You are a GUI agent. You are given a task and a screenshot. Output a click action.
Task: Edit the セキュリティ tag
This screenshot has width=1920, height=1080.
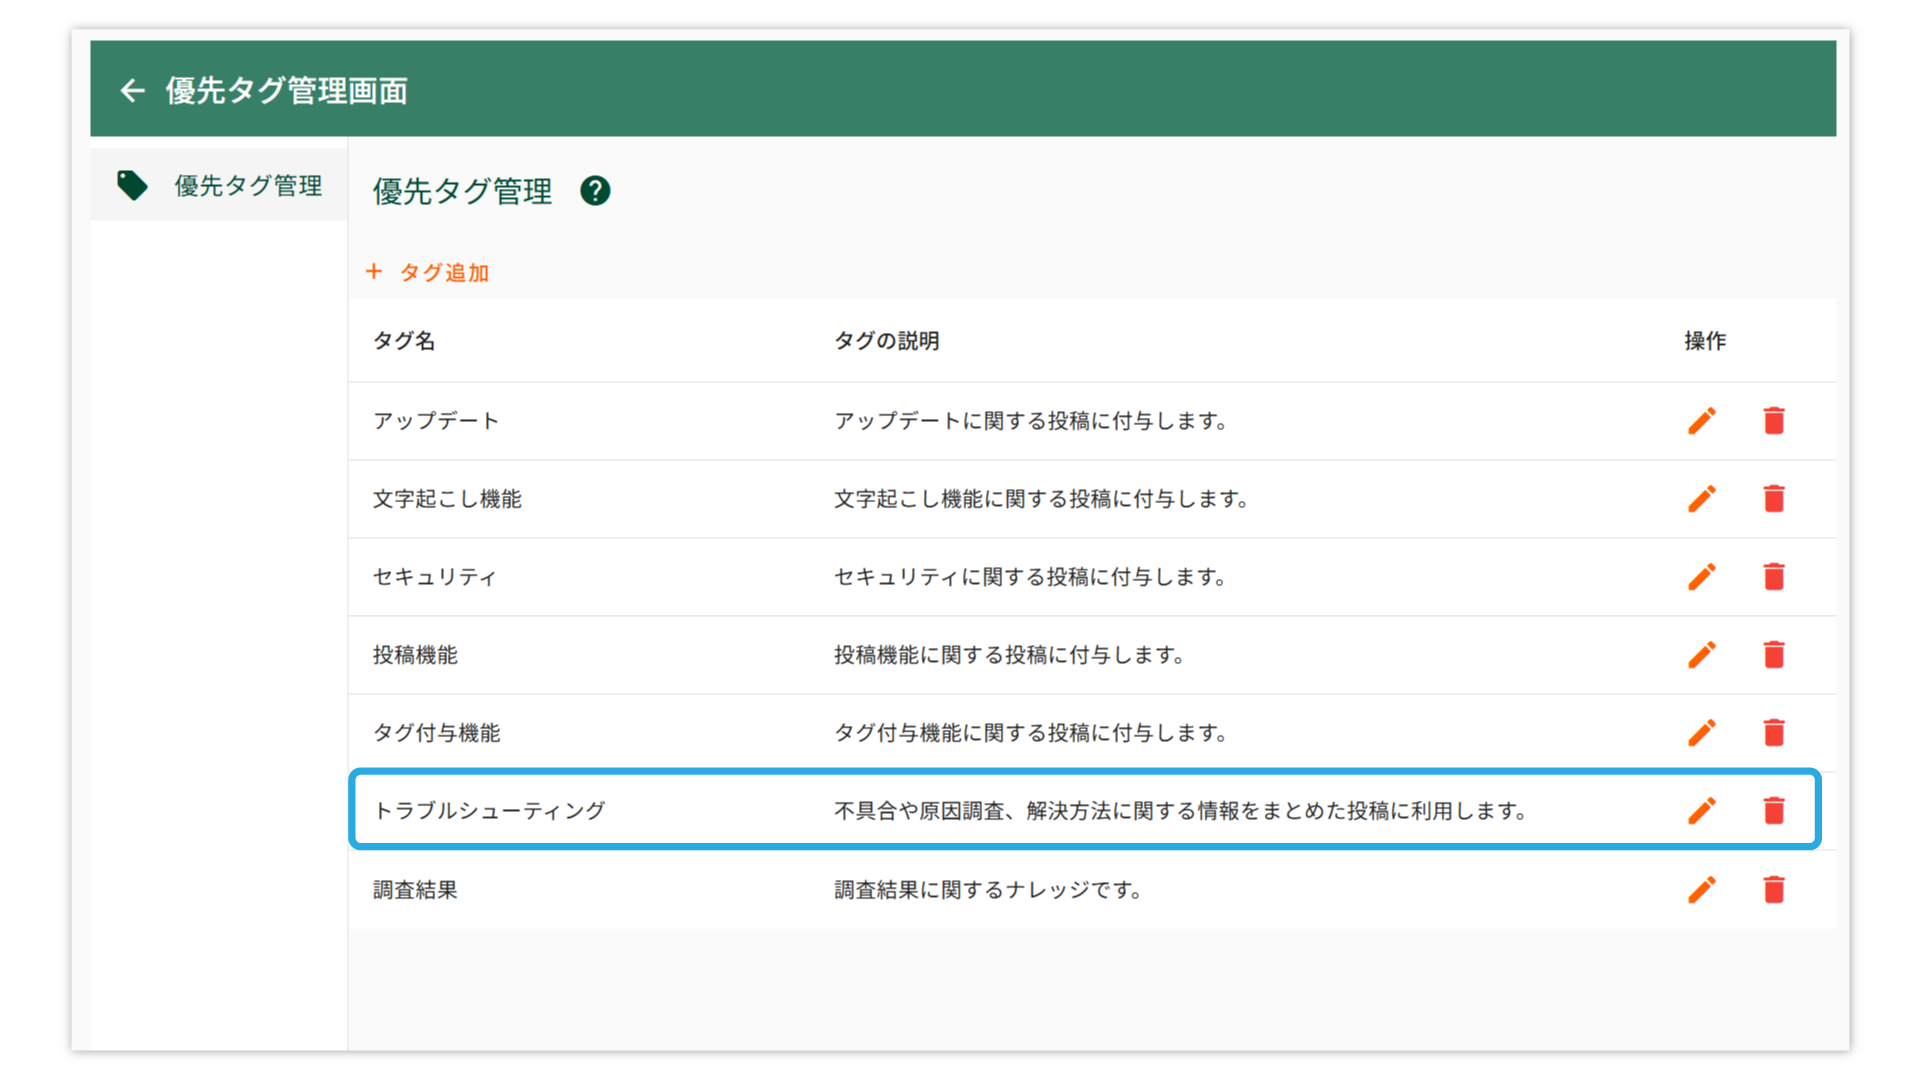pos(1702,577)
